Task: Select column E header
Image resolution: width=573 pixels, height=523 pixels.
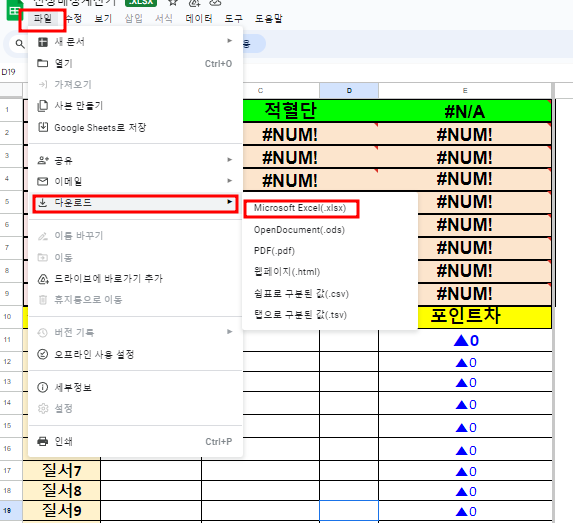Action: [x=465, y=91]
